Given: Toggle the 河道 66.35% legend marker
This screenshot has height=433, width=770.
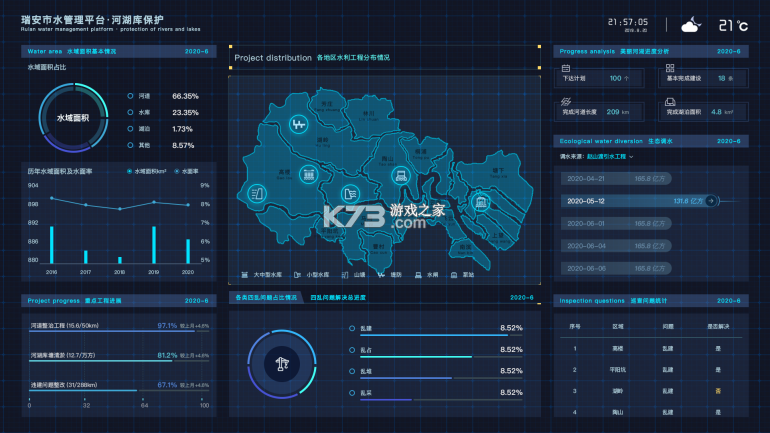Looking at the screenshot, I should coord(130,96).
